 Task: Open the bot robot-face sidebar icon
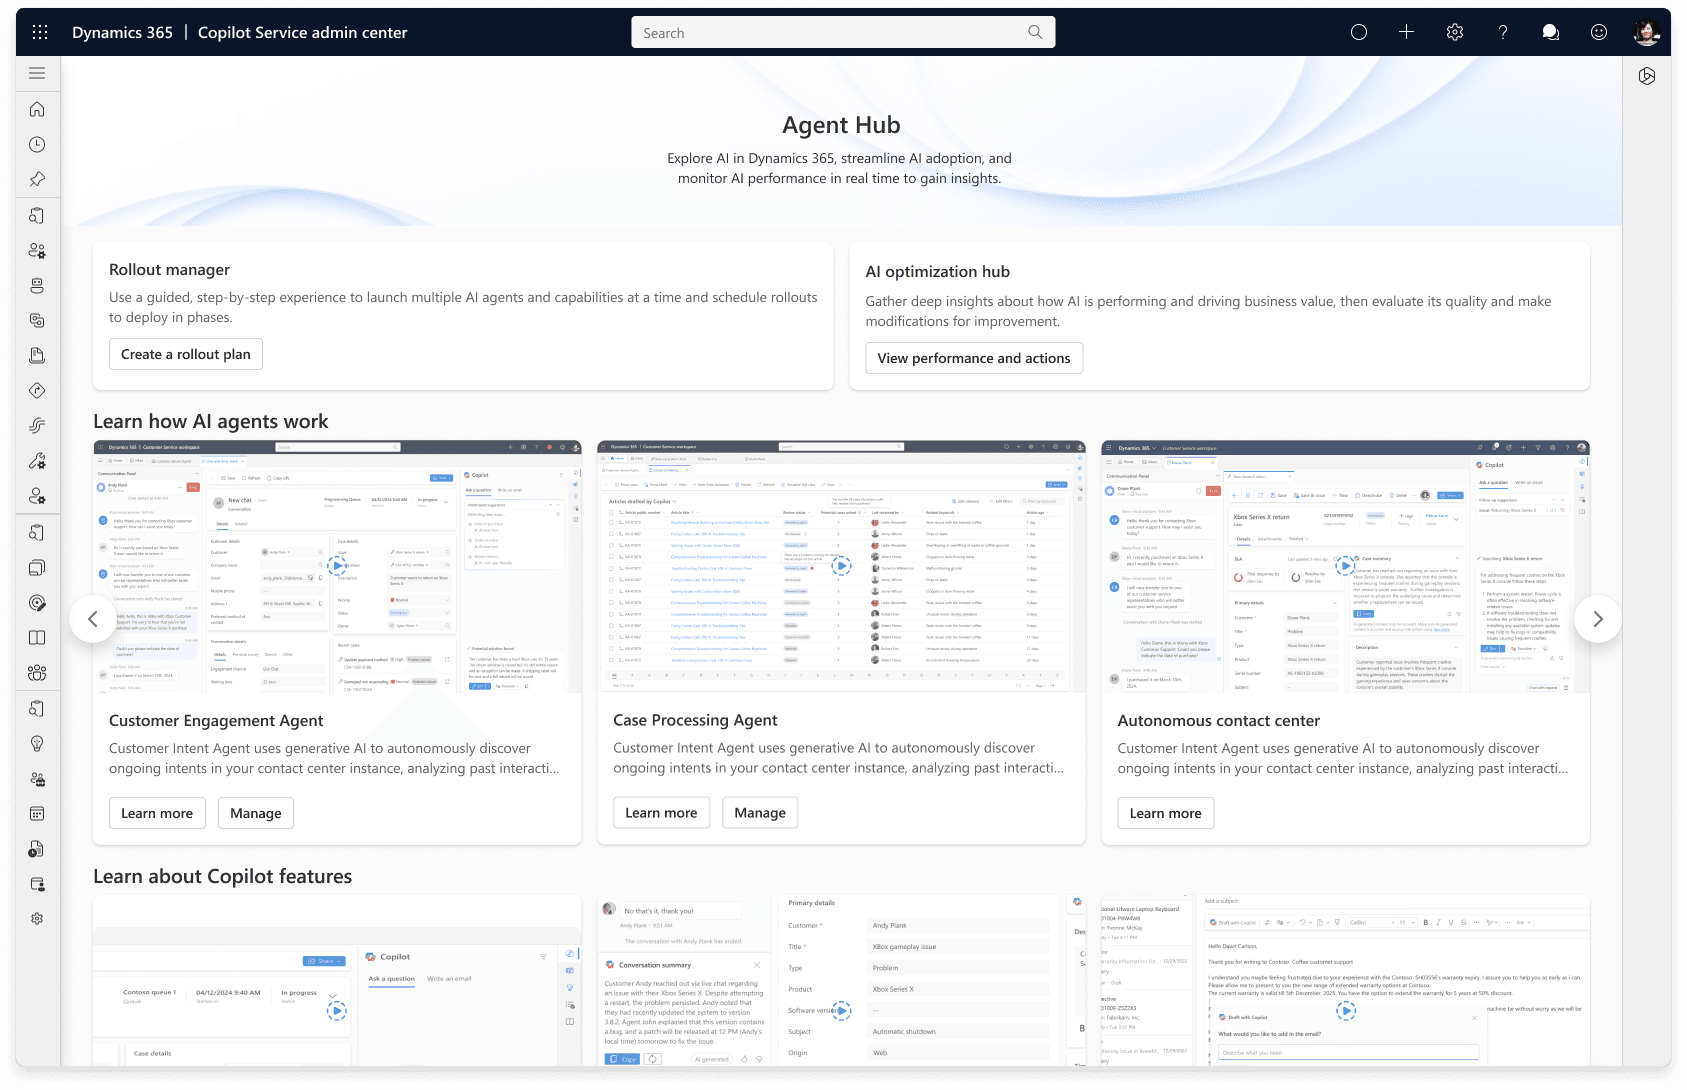pyautogui.click(x=37, y=285)
